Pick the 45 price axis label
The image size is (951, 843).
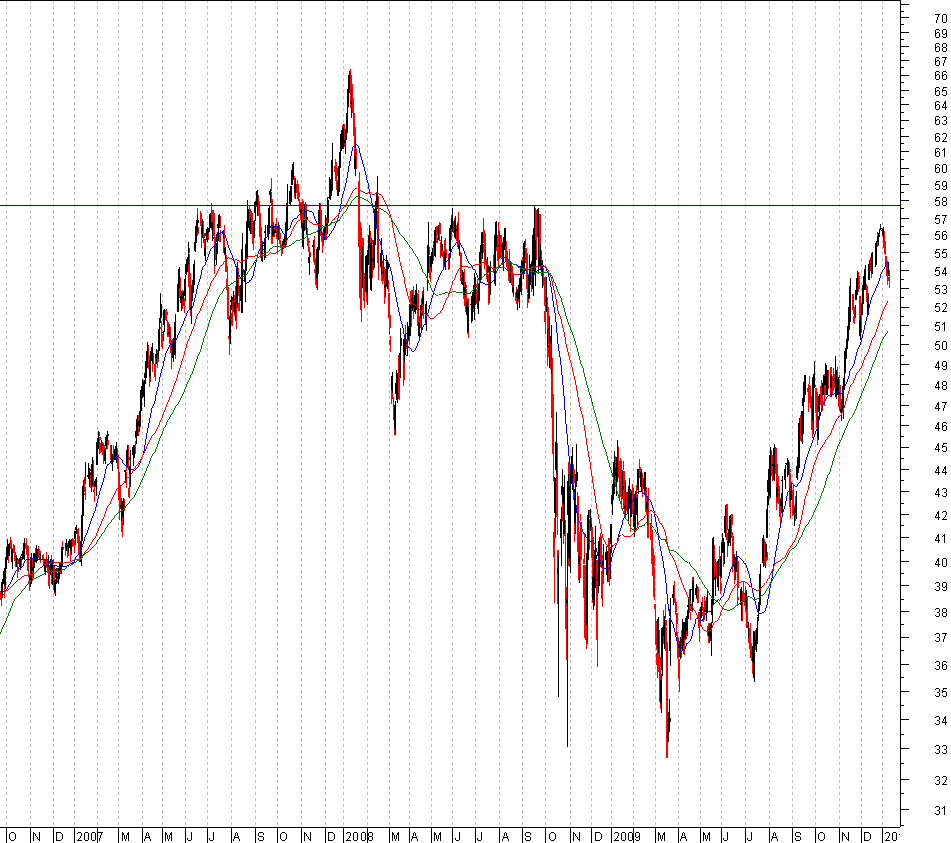click(941, 448)
